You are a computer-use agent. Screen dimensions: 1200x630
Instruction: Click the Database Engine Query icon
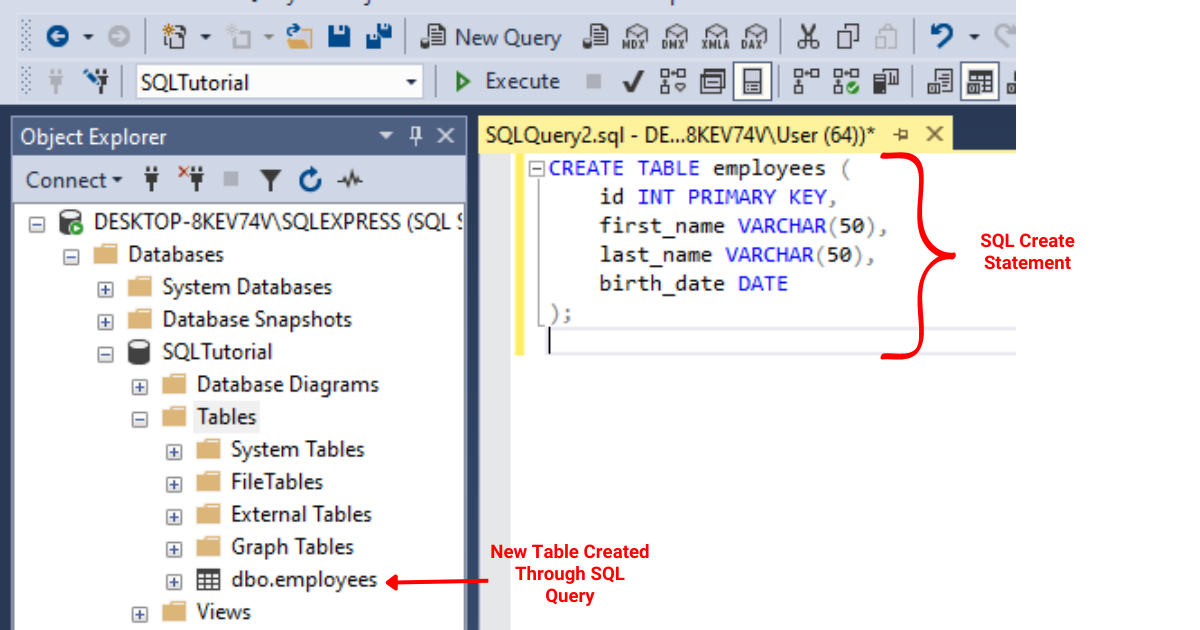(x=596, y=38)
